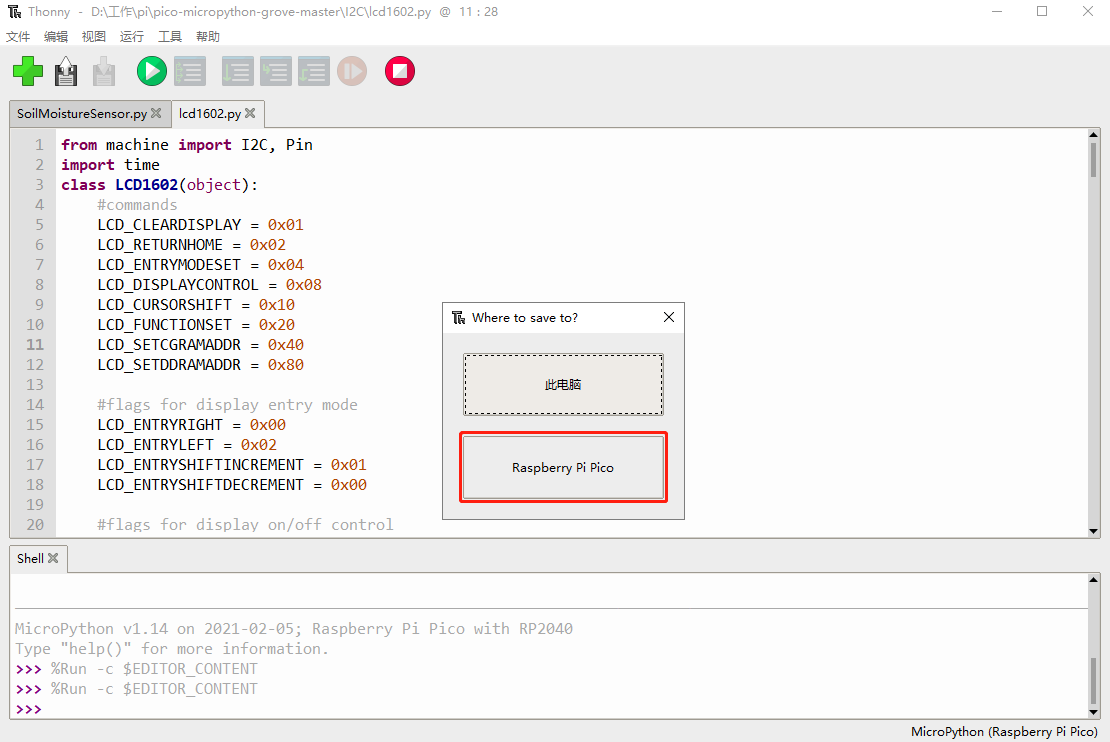This screenshot has height=742, width=1110.
Task: Click the greyed Save file icon
Action: (x=104, y=71)
